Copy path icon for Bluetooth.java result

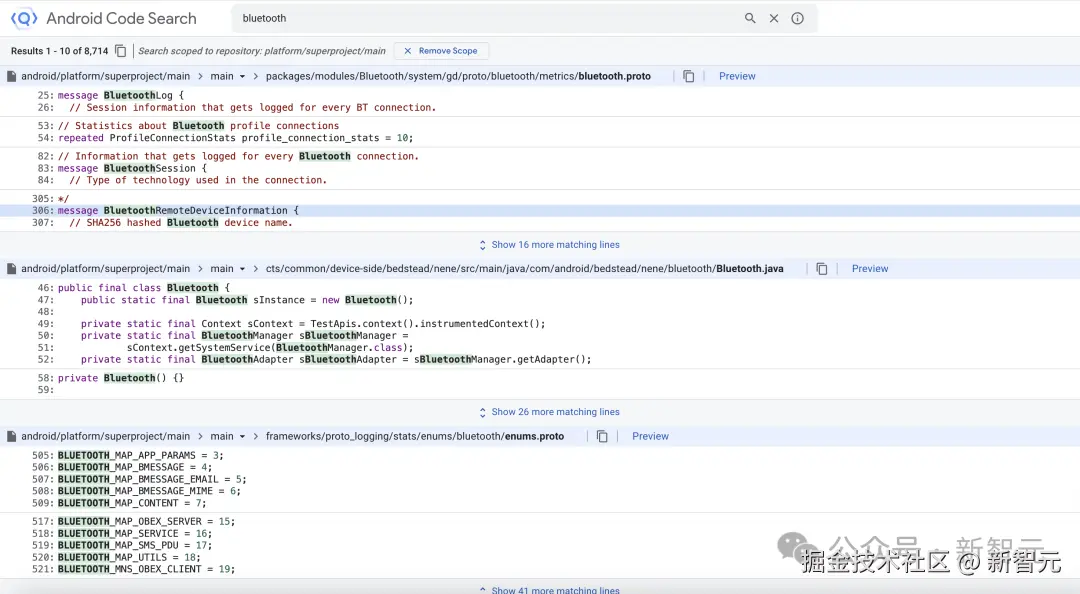[822, 269]
